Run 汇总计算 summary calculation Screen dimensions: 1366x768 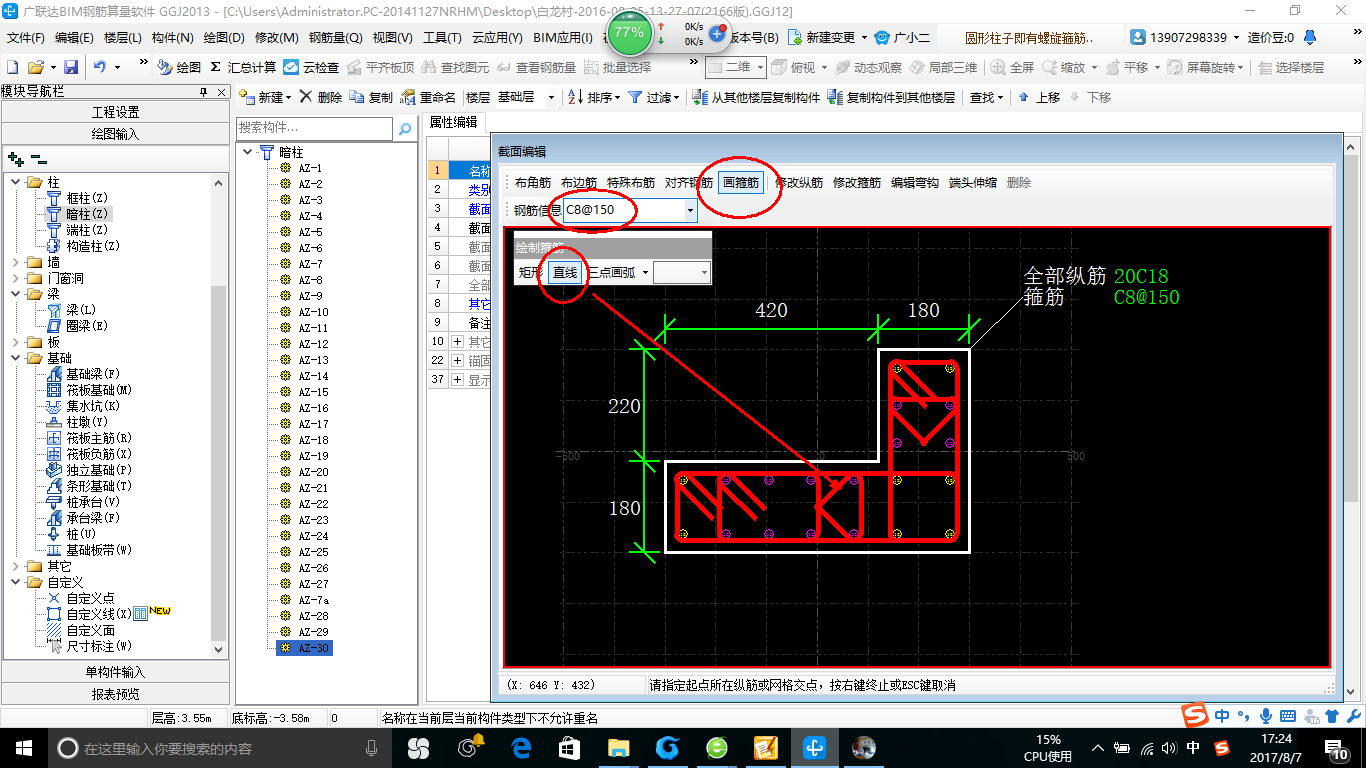coord(243,67)
